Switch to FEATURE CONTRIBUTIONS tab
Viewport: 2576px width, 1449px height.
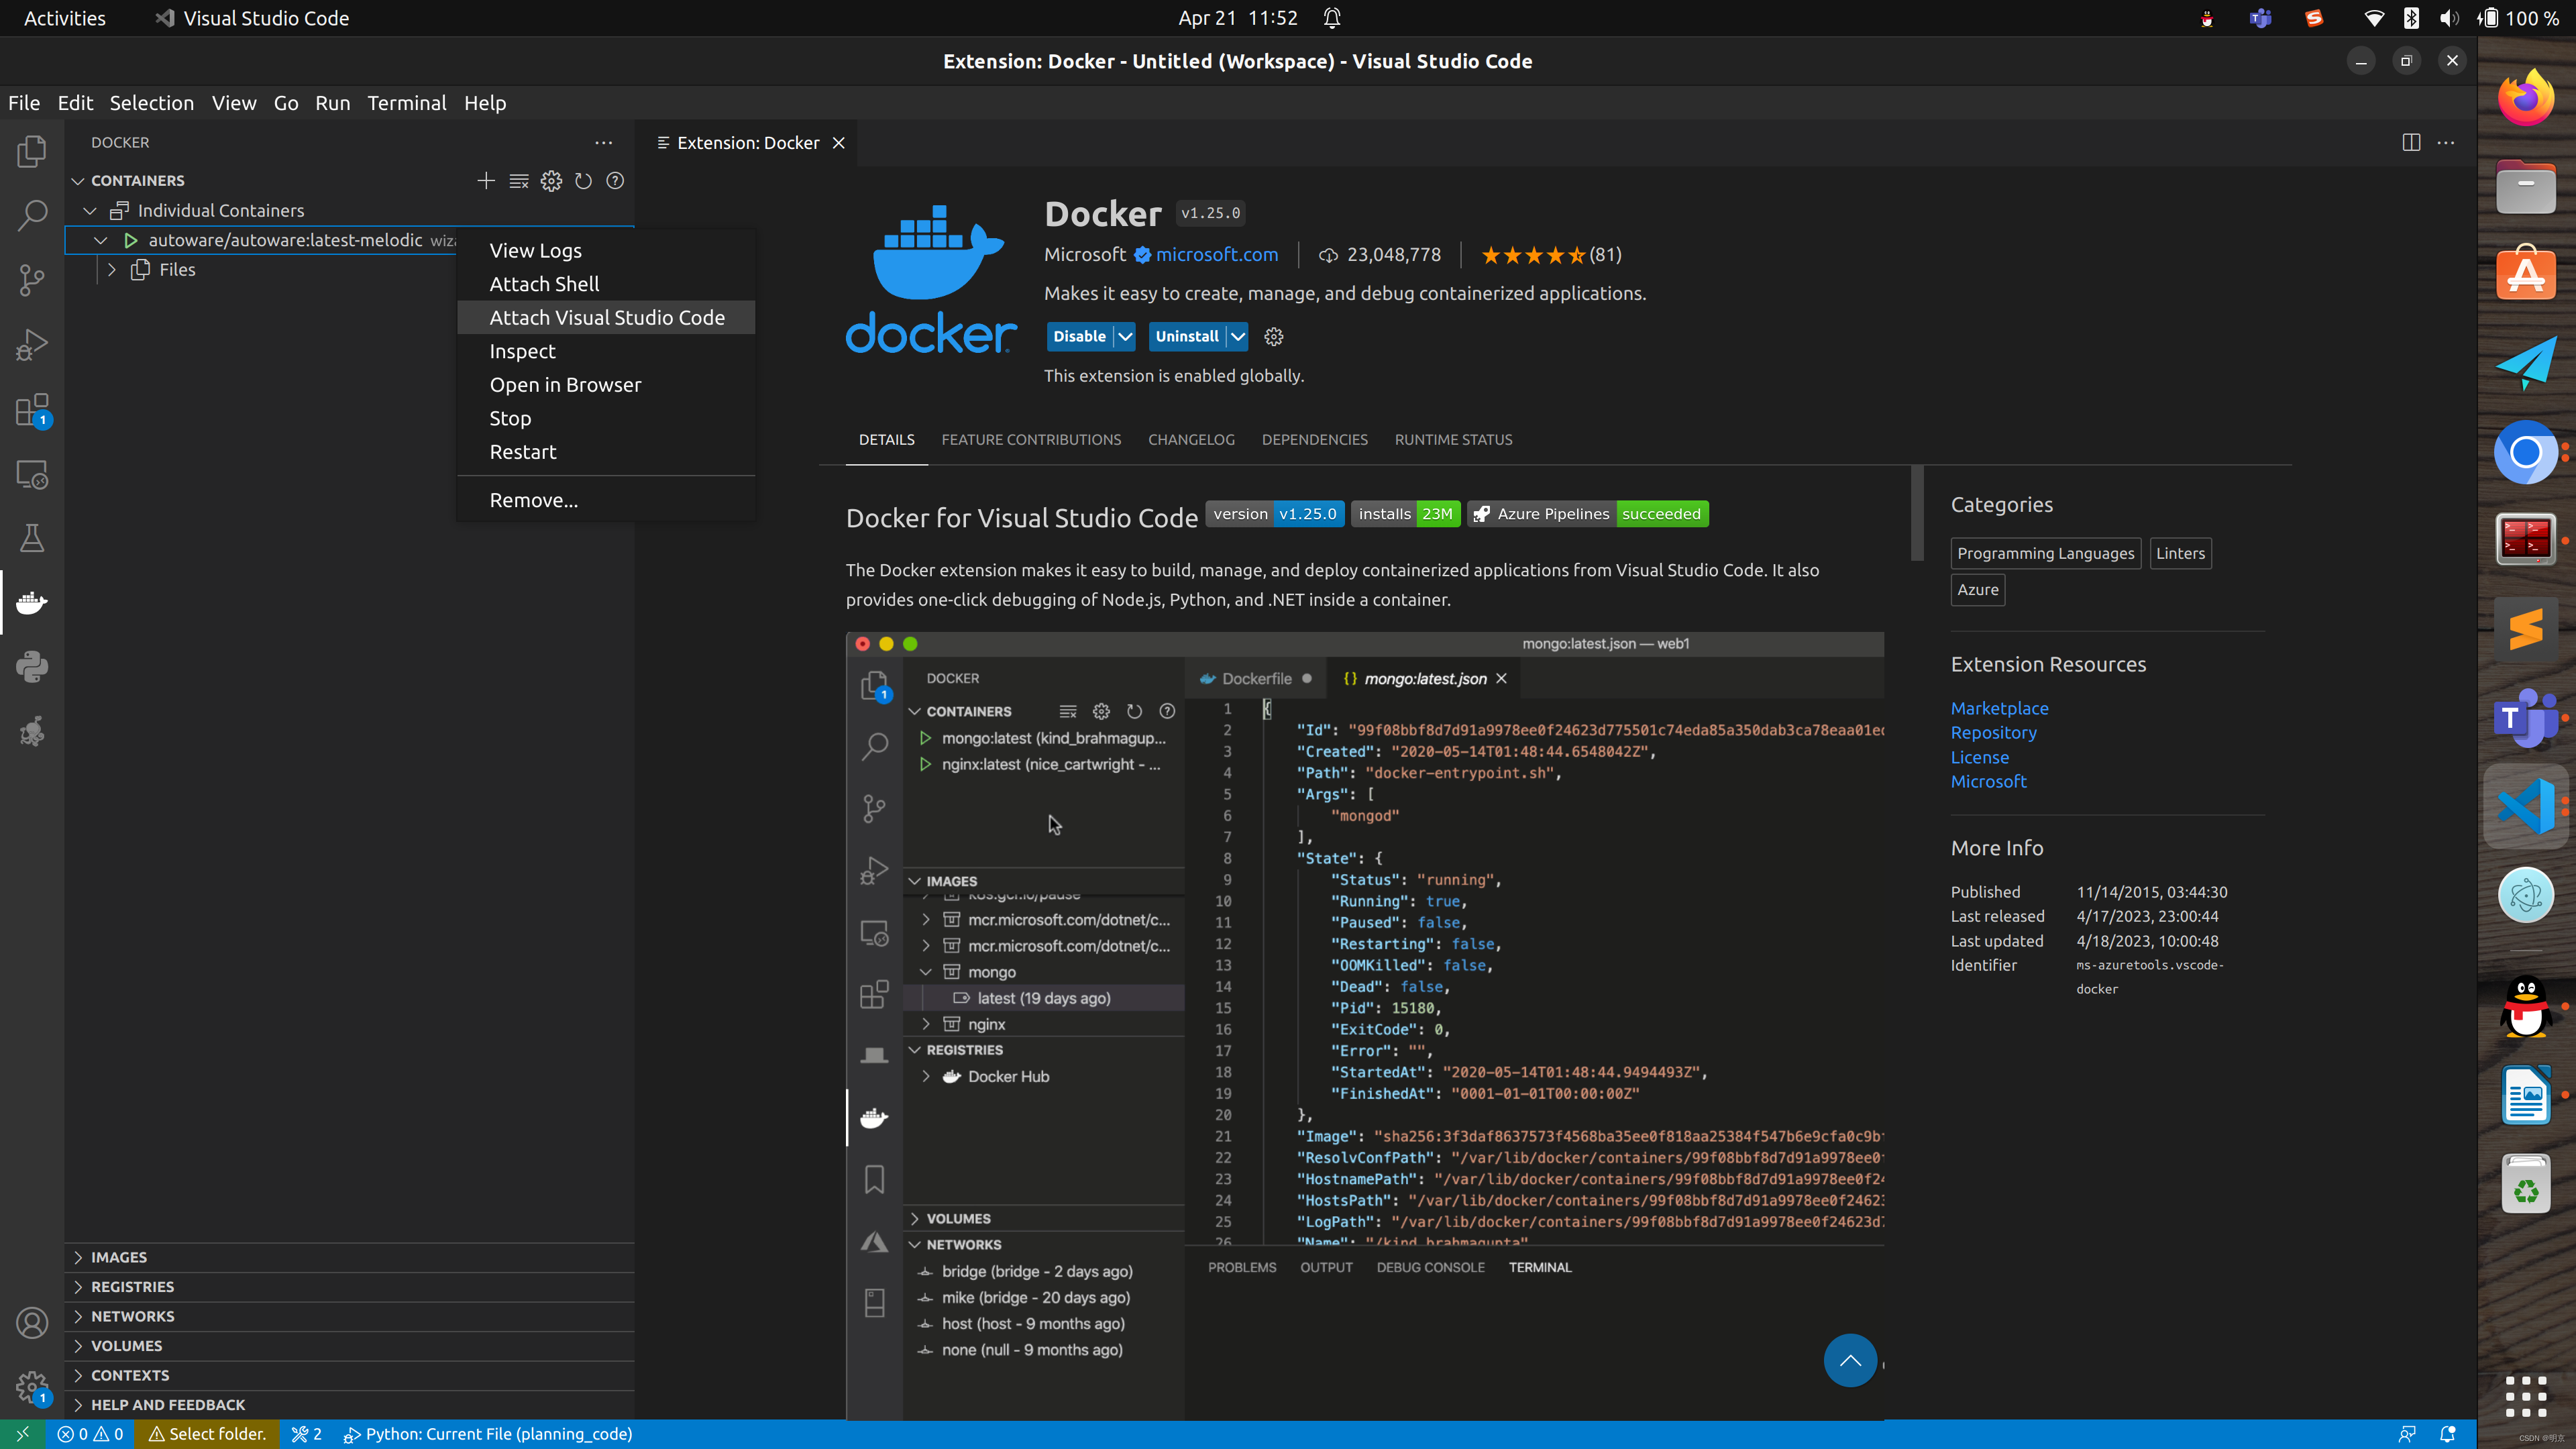(1031, 440)
